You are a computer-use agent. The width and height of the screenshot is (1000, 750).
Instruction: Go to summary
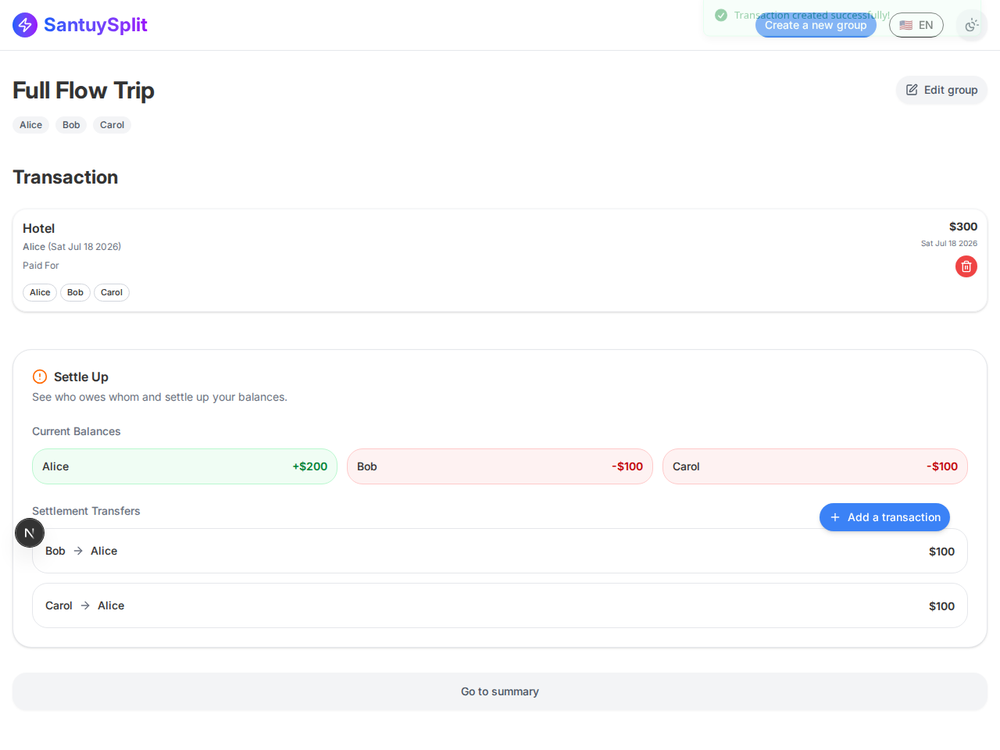click(500, 691)
